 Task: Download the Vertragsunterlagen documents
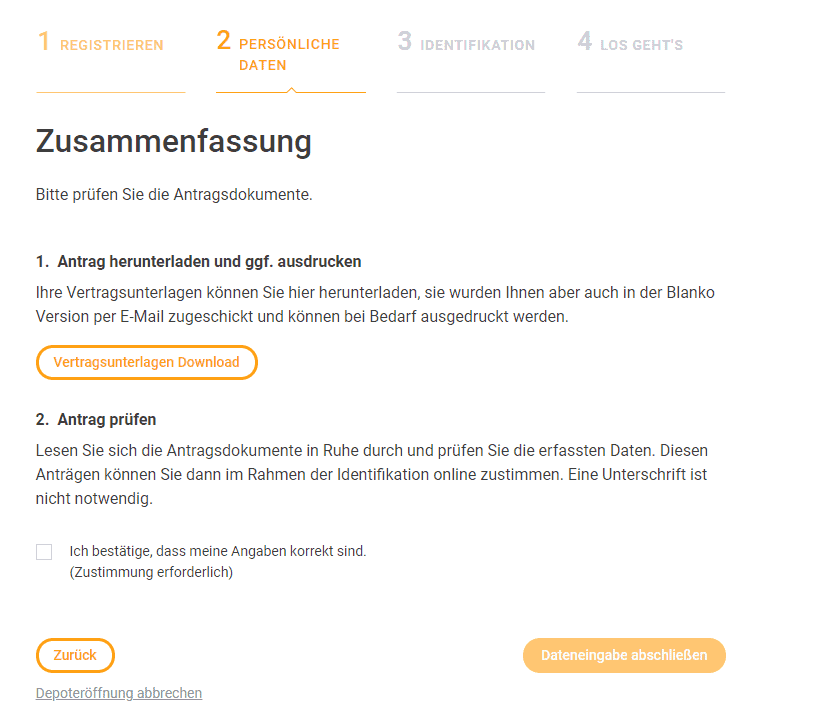tap(147, 362)
